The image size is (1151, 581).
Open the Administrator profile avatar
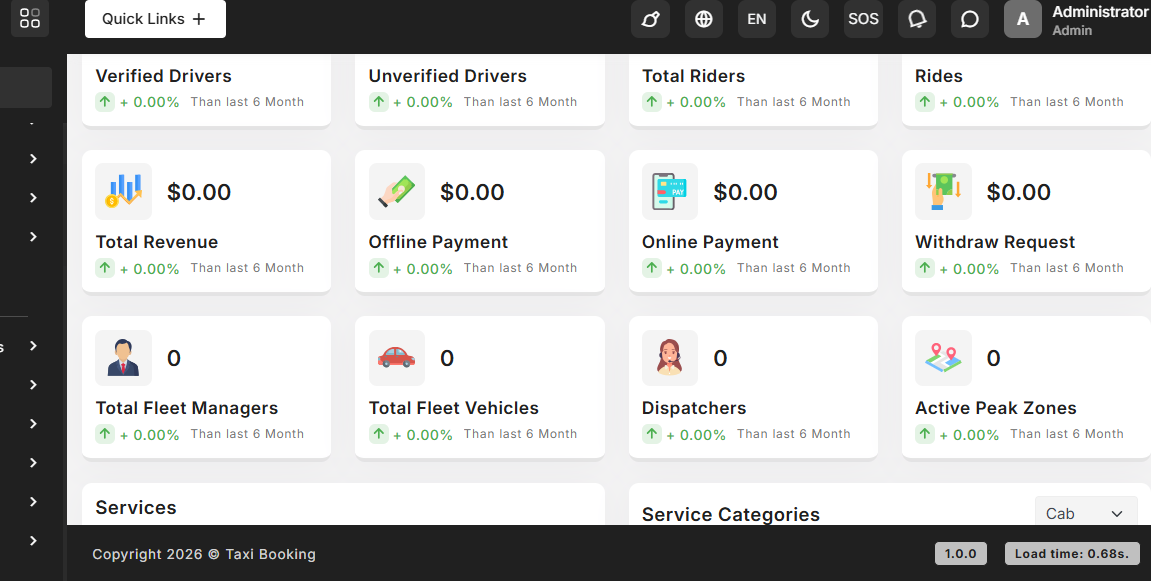click(1022, 19)
